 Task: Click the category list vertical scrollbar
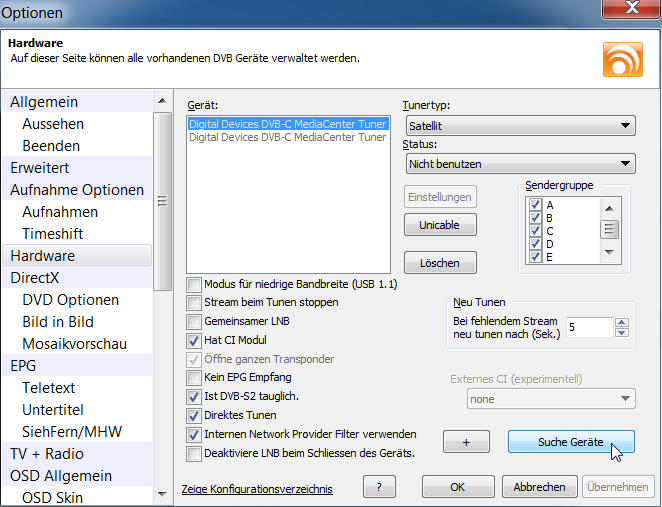coord(162,200)
